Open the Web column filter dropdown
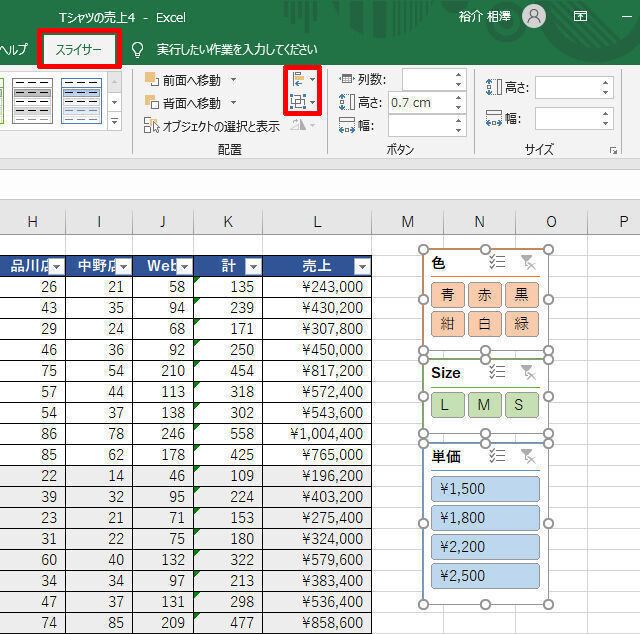The image size is (640, 634). [x=184, y=267]
